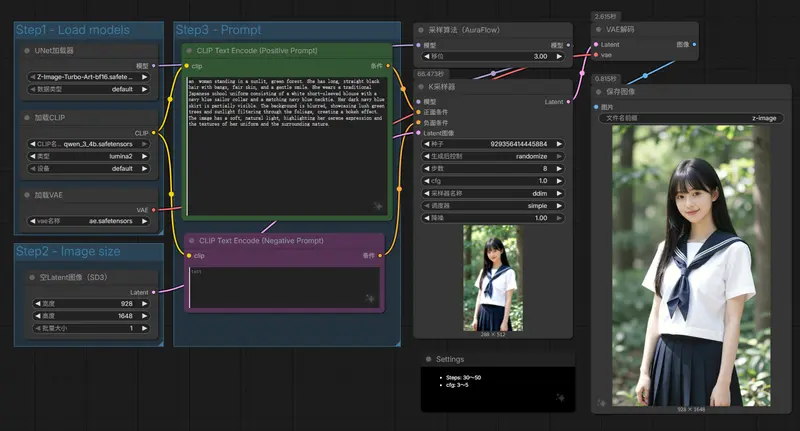Toggle collapse on Positive Prompt node
Screen dimensions: 800x431
[192, 50]
